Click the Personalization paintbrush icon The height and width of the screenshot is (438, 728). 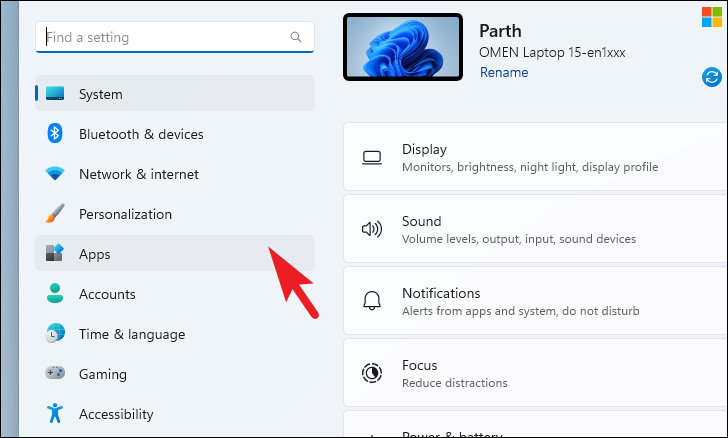click(55, 213)
